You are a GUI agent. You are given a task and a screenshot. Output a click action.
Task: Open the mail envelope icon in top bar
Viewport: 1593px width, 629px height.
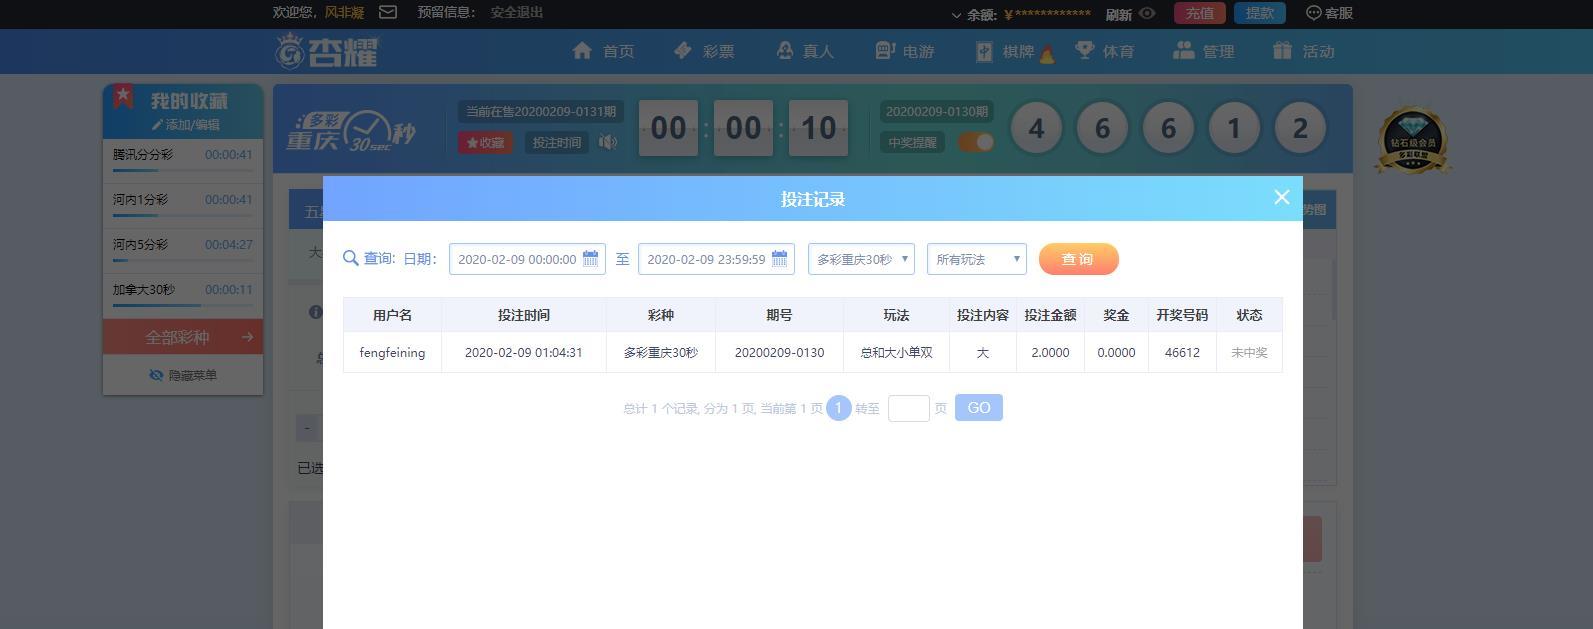388,12
